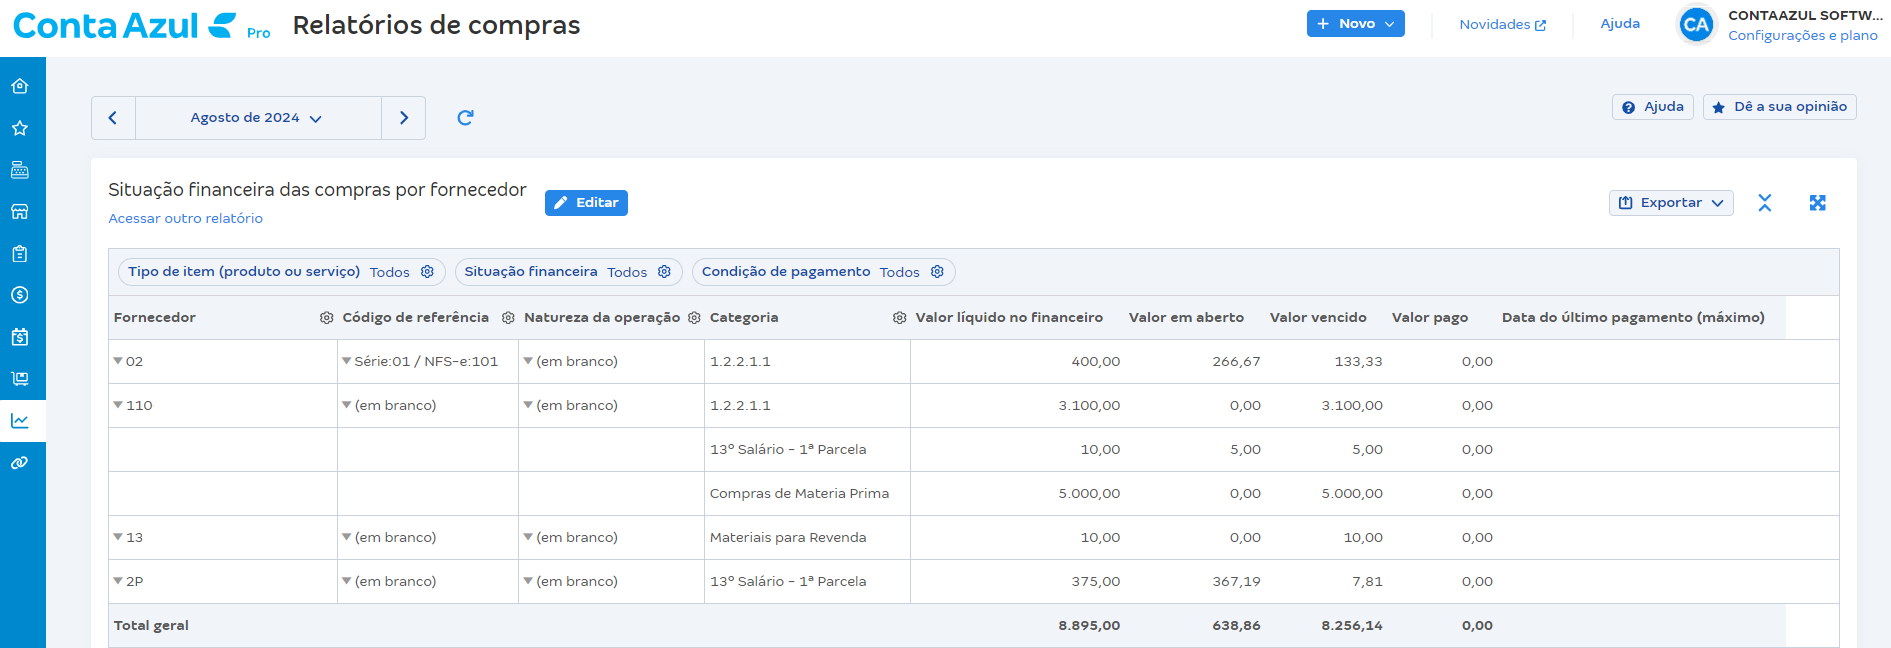Open the link integrations sidebar icon
Image resolution: width=1891 pixels, height=648 pixels.
(20, 463)
